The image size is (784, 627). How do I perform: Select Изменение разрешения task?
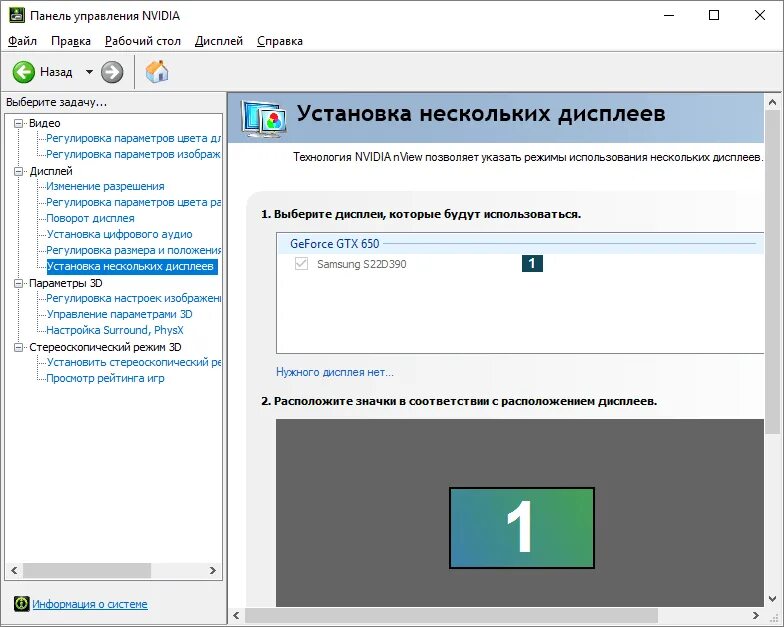point(106,186)
